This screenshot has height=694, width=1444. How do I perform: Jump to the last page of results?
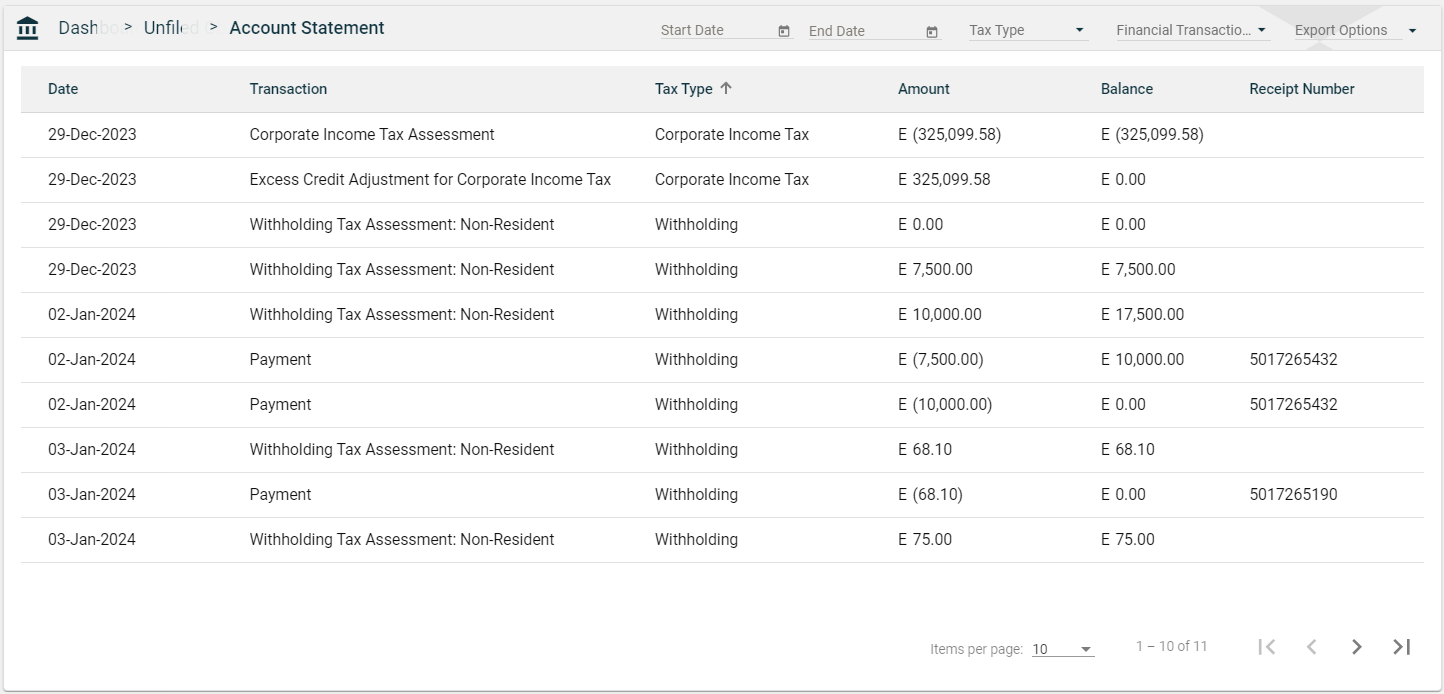click(x=1402, y=647)
